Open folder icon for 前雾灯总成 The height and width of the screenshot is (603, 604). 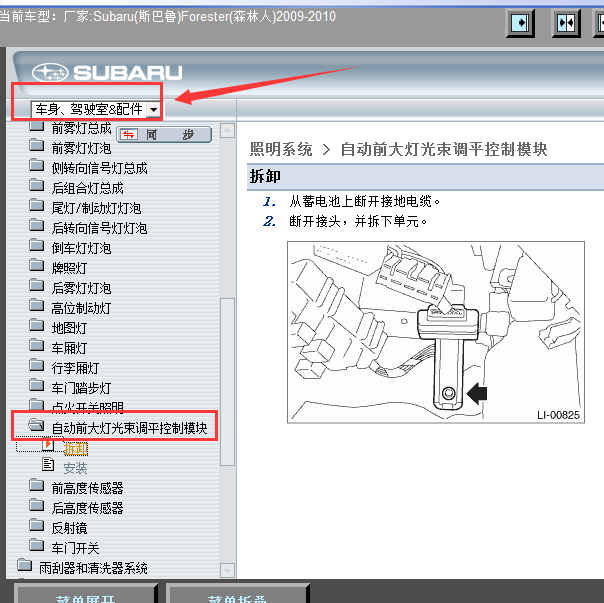[x=37, y=126]
